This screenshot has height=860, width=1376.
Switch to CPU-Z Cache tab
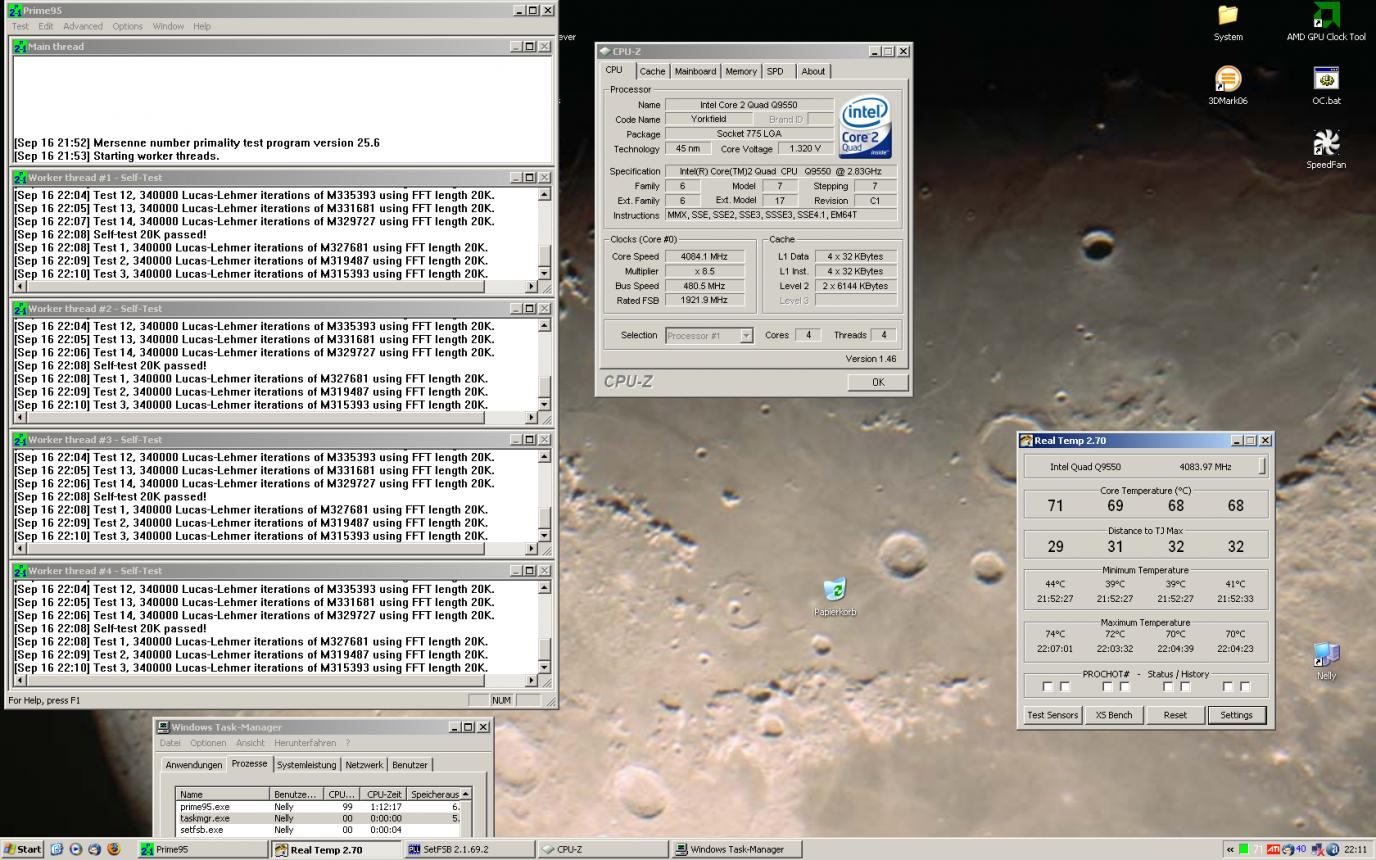click(652, 72)
